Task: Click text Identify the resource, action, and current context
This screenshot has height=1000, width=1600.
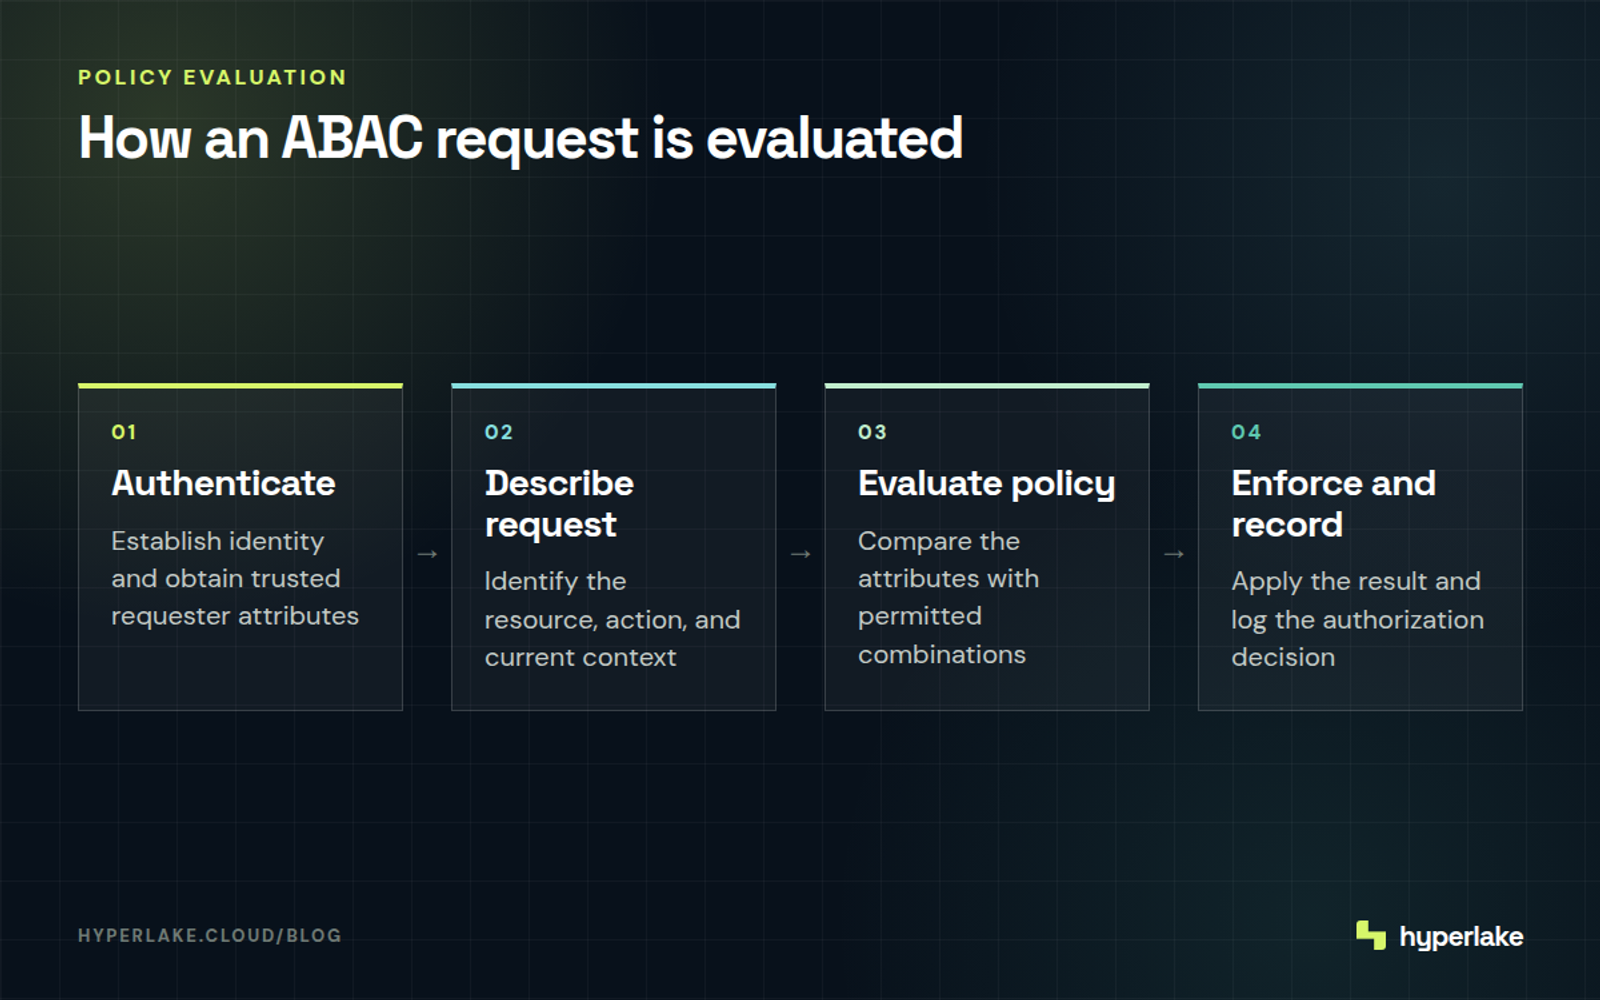Action: coord(612,619)
